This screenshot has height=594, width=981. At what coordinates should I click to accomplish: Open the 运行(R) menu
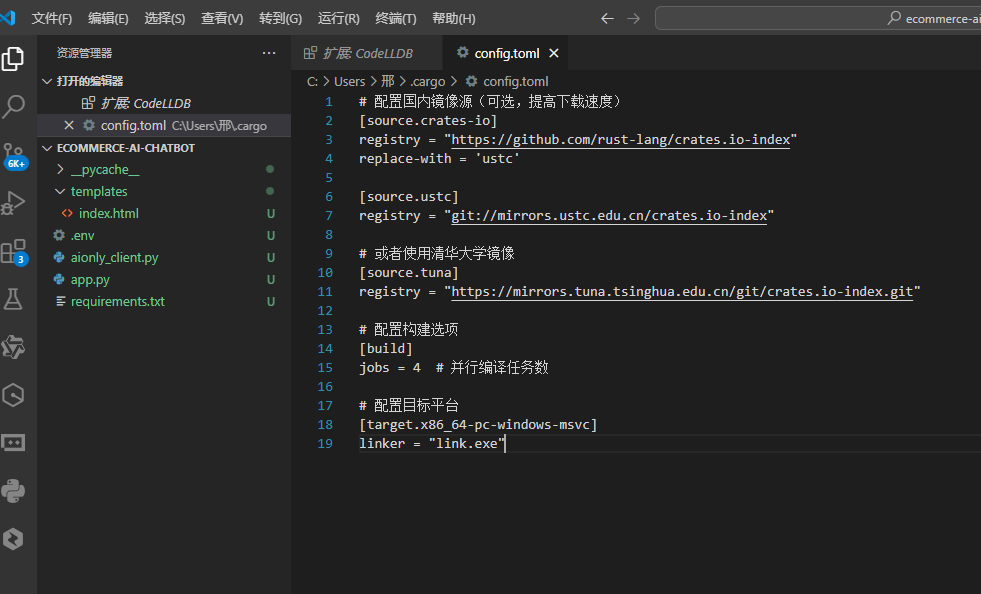point(338,19)
